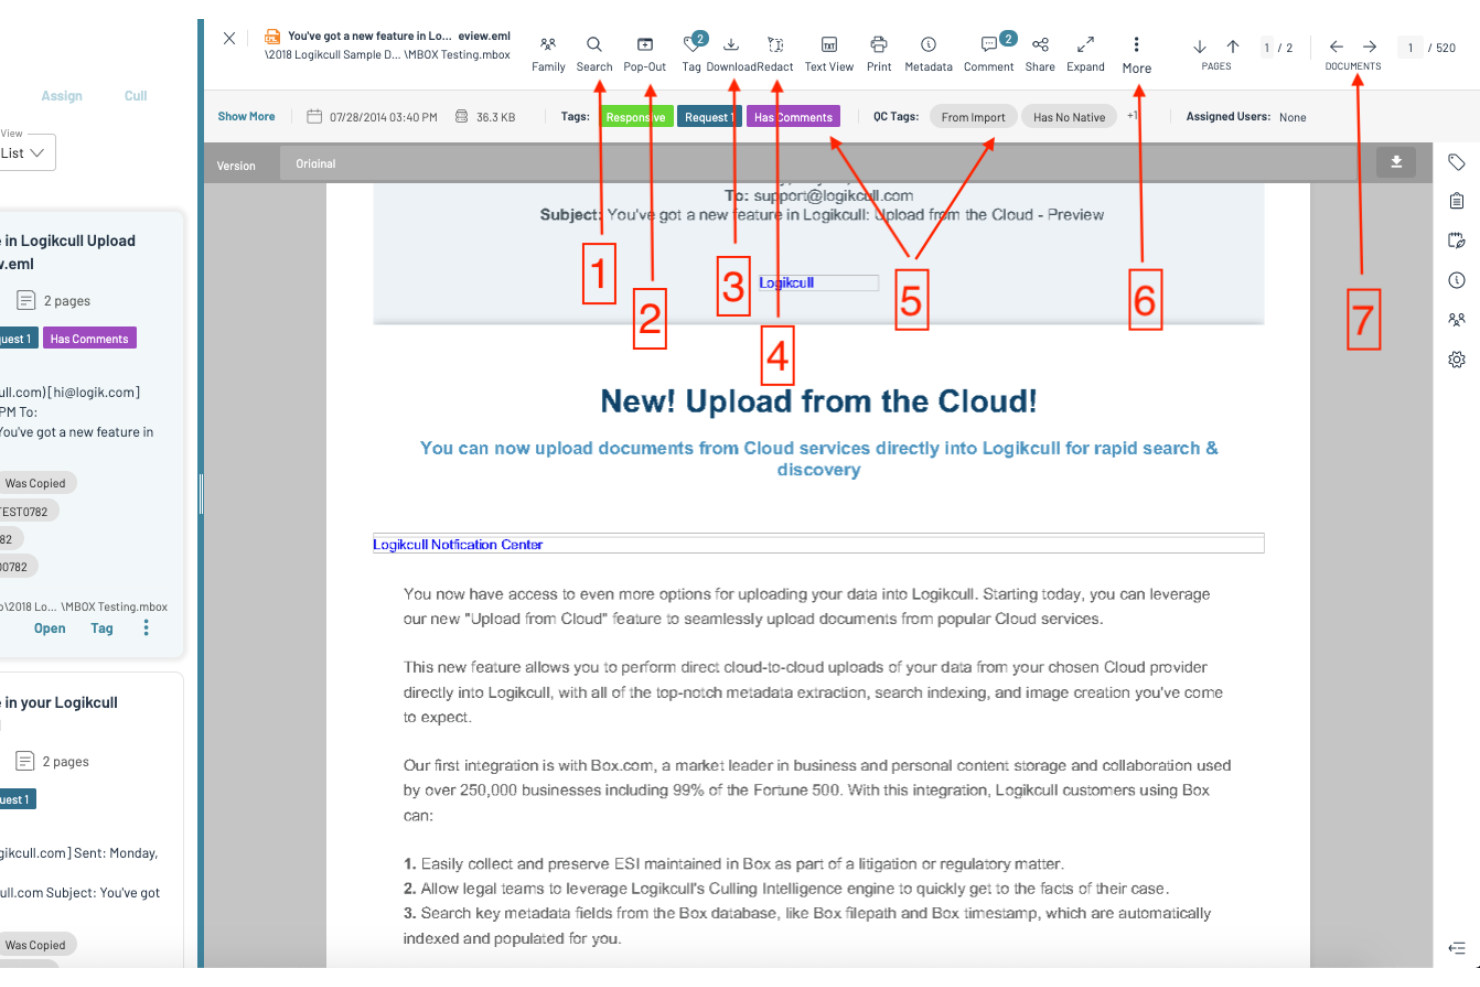This screenshot has width=1480, height=987.
Task: Click the Logikcull Notification Center link
Action: click(458, 544)
